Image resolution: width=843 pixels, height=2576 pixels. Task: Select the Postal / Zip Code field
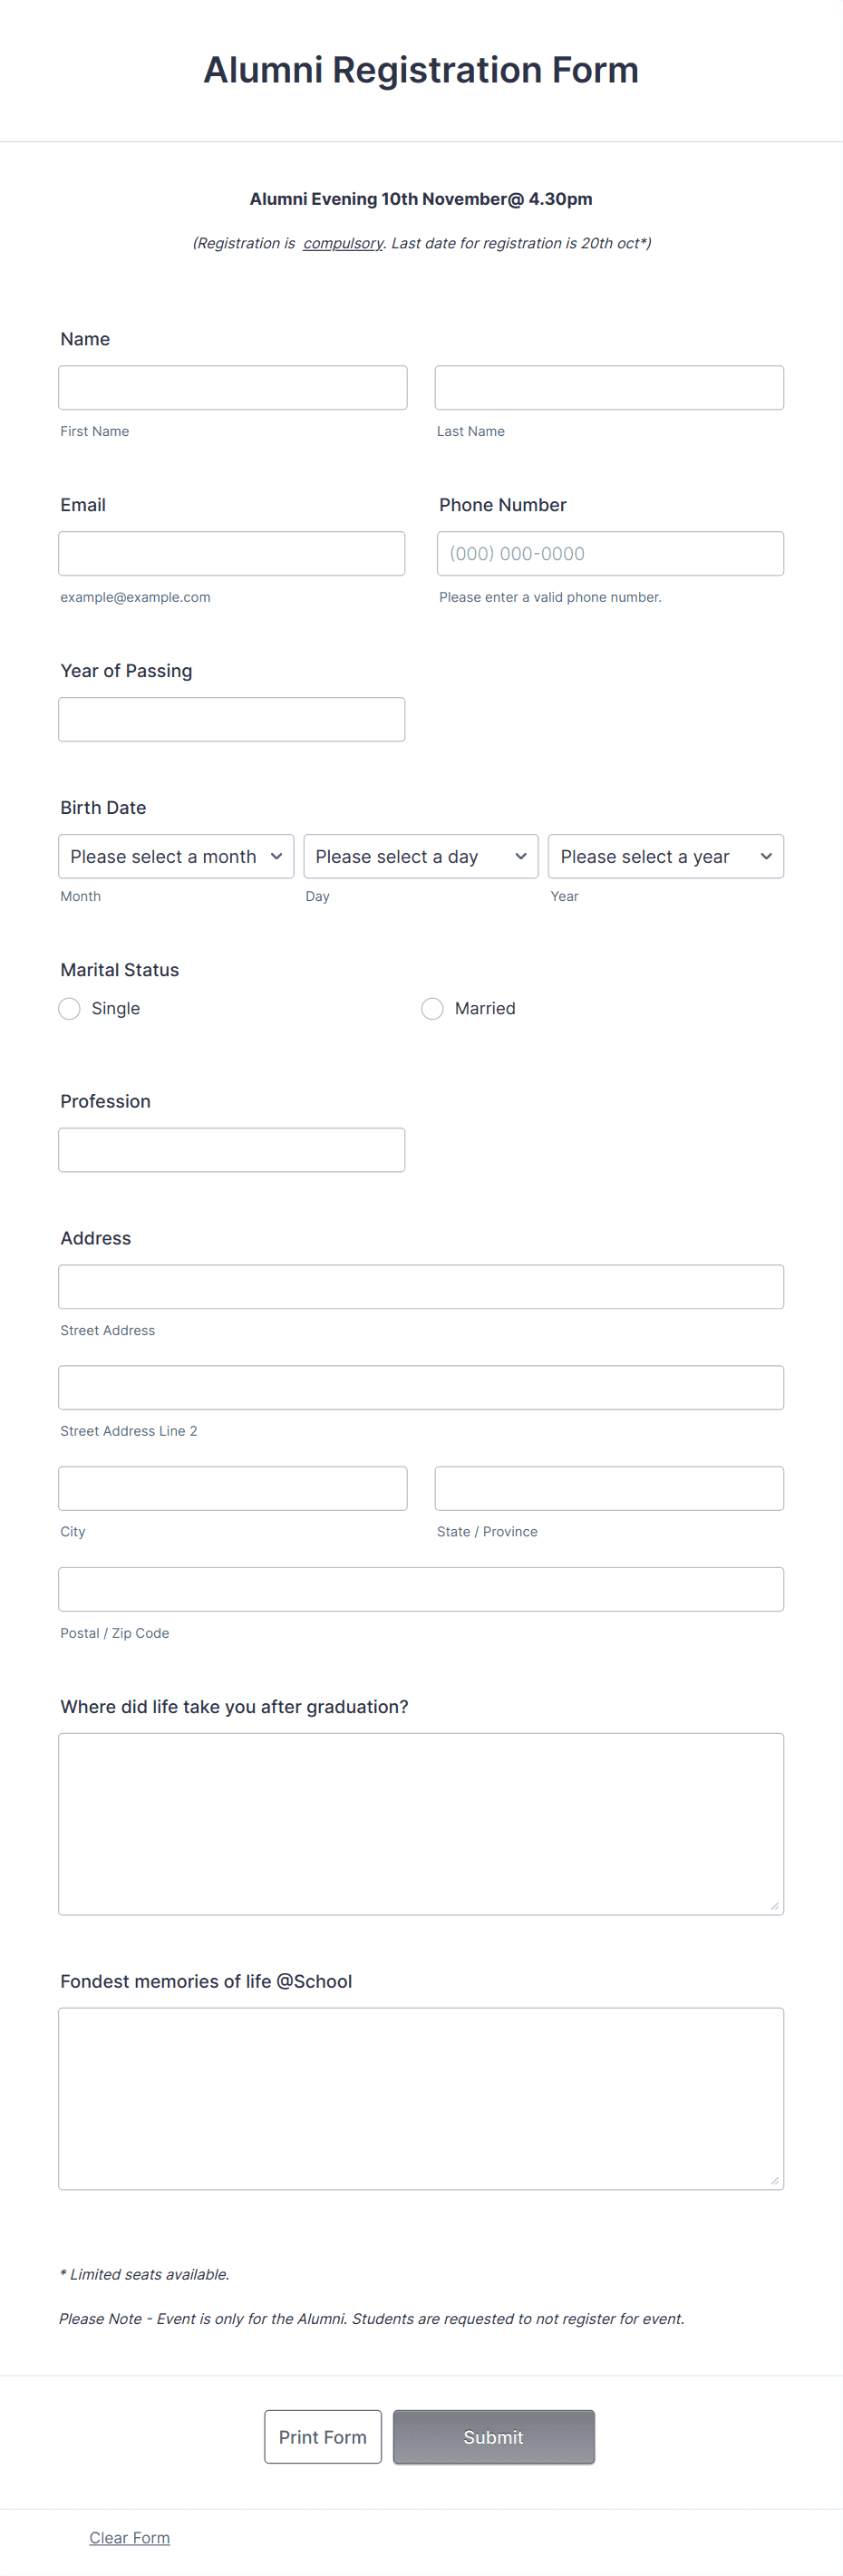(x=420, y=1589)
